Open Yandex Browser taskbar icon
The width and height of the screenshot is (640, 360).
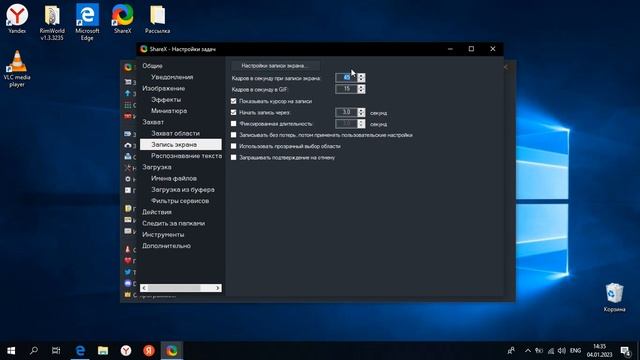(126, 350)
